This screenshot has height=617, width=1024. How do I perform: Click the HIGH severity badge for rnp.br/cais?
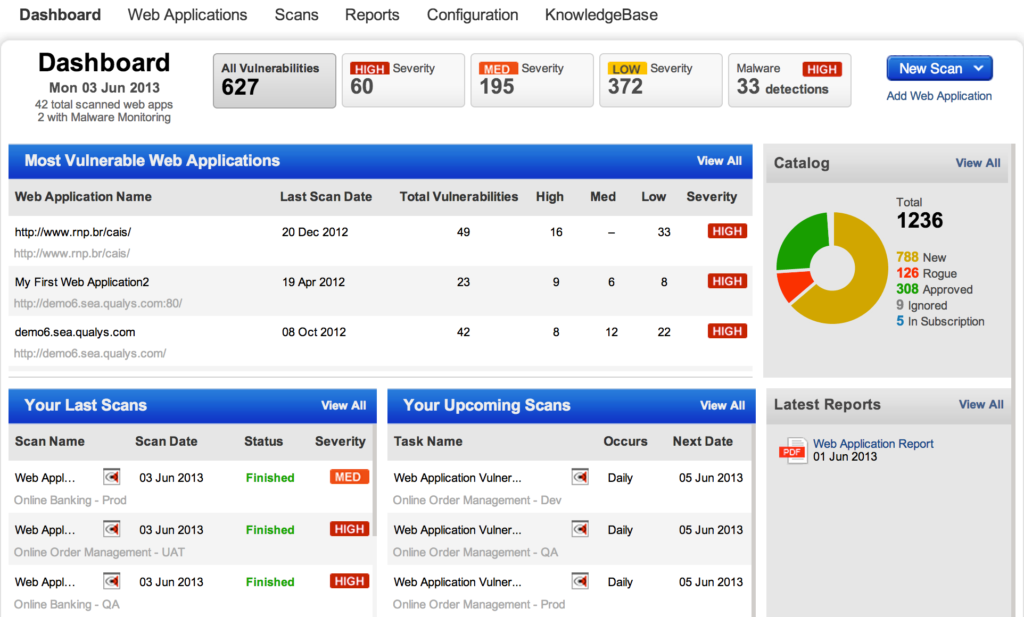point(727,230)
